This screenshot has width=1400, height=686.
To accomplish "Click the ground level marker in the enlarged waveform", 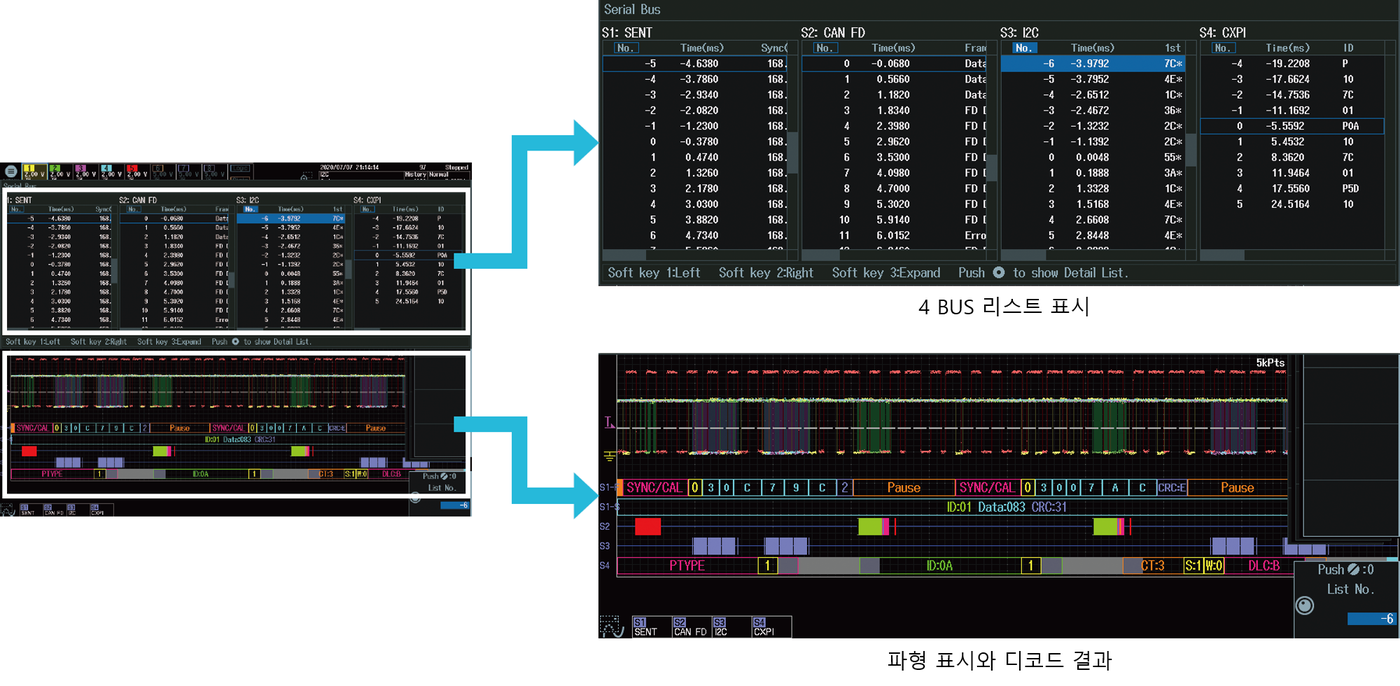I will (608, 458).
